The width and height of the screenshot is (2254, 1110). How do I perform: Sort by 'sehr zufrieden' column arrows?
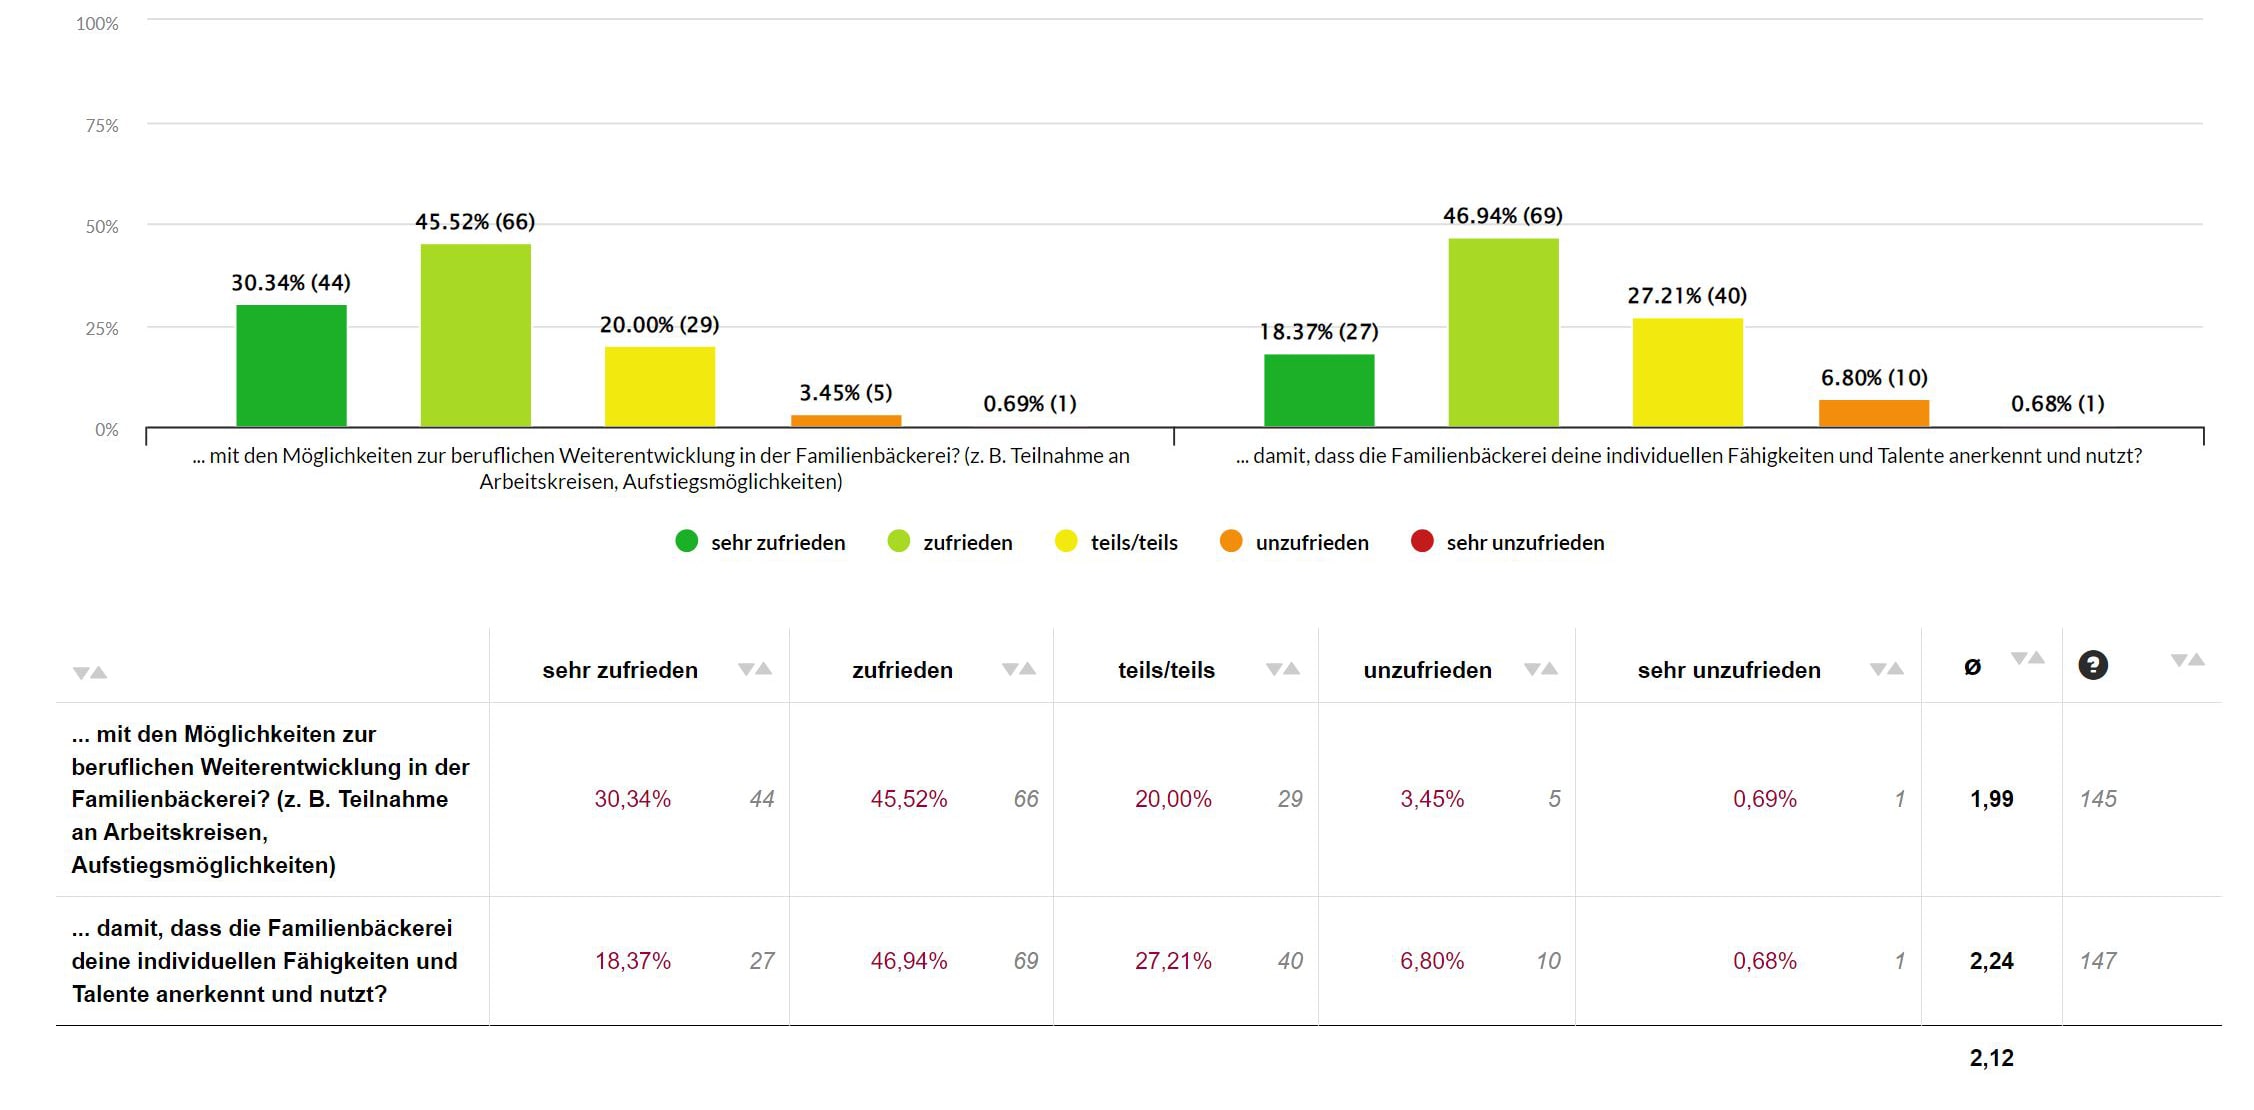click(755, 669)
